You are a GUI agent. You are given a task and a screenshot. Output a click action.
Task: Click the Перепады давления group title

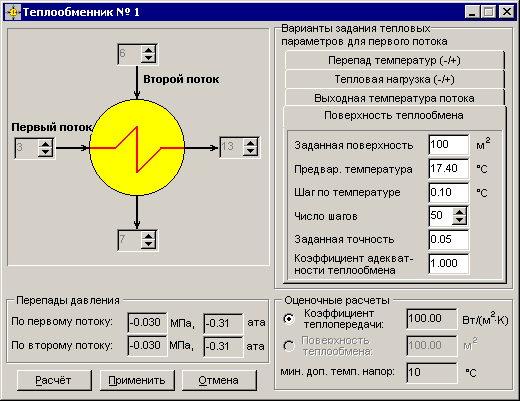click(x=68, y=301)
